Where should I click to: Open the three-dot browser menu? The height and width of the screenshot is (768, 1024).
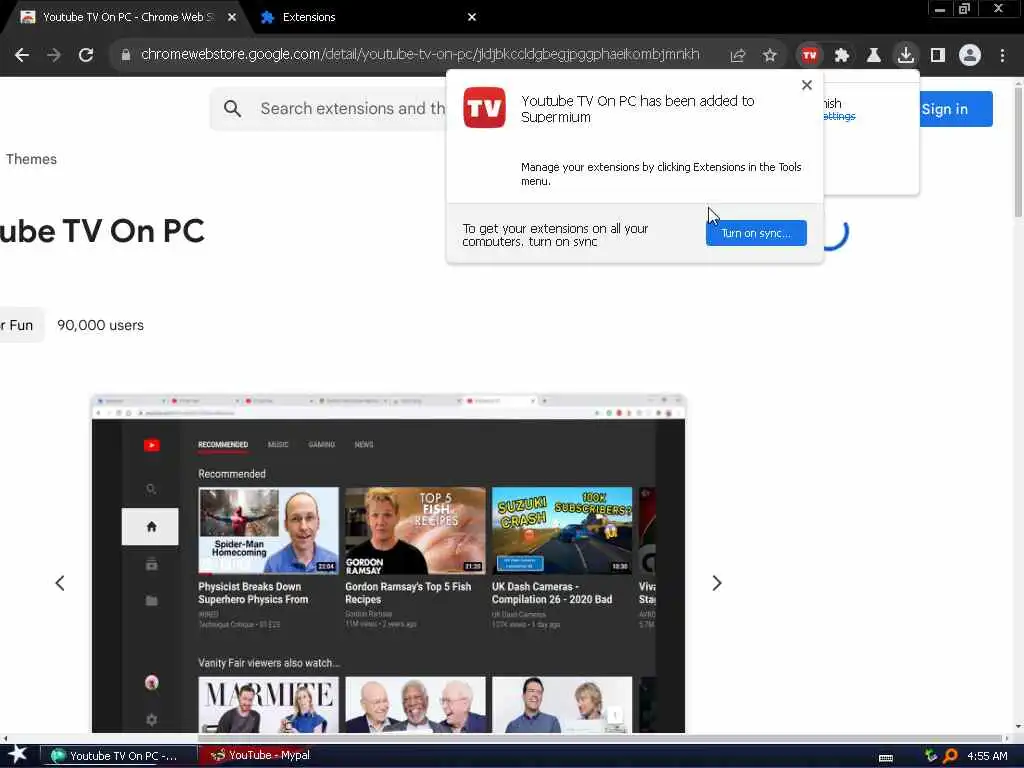[1002, 56]
